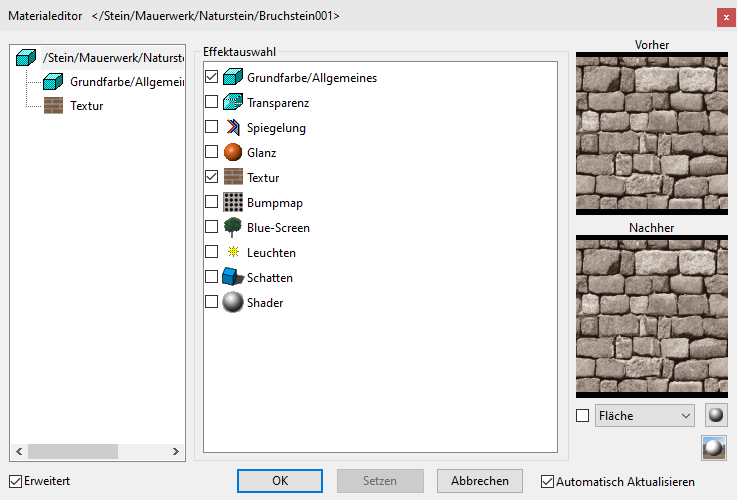Toggle the Erweitert checkbox
Viewport: 737px width, 500px height.
16,481
